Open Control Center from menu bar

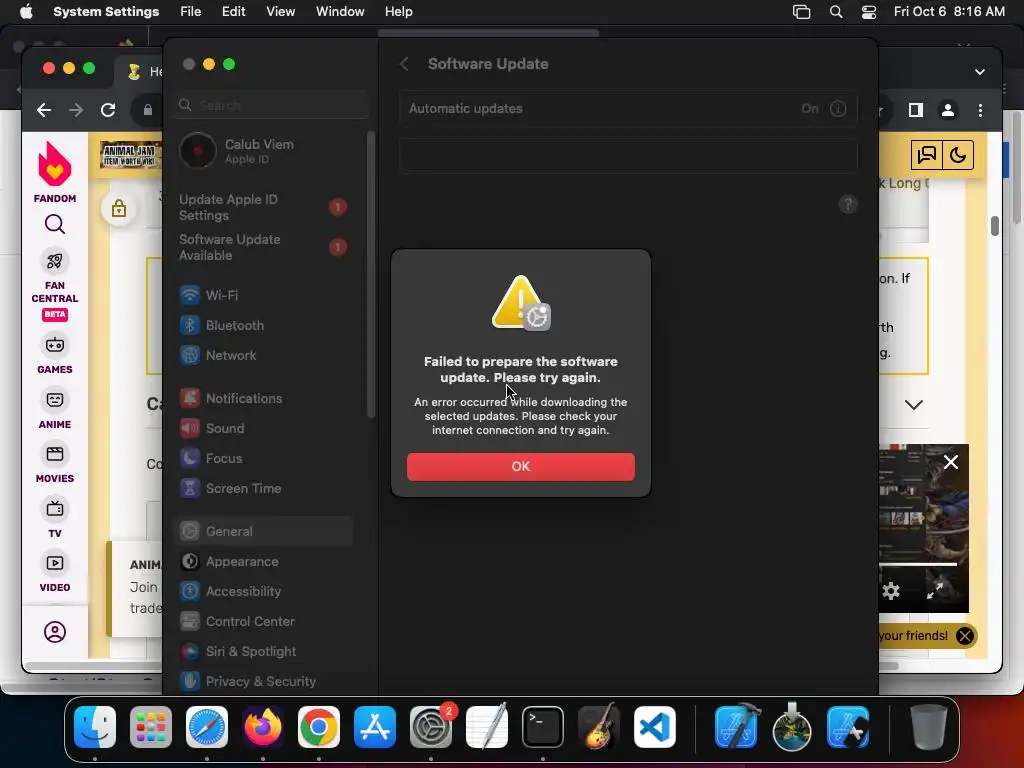click(x=869, y=12)
